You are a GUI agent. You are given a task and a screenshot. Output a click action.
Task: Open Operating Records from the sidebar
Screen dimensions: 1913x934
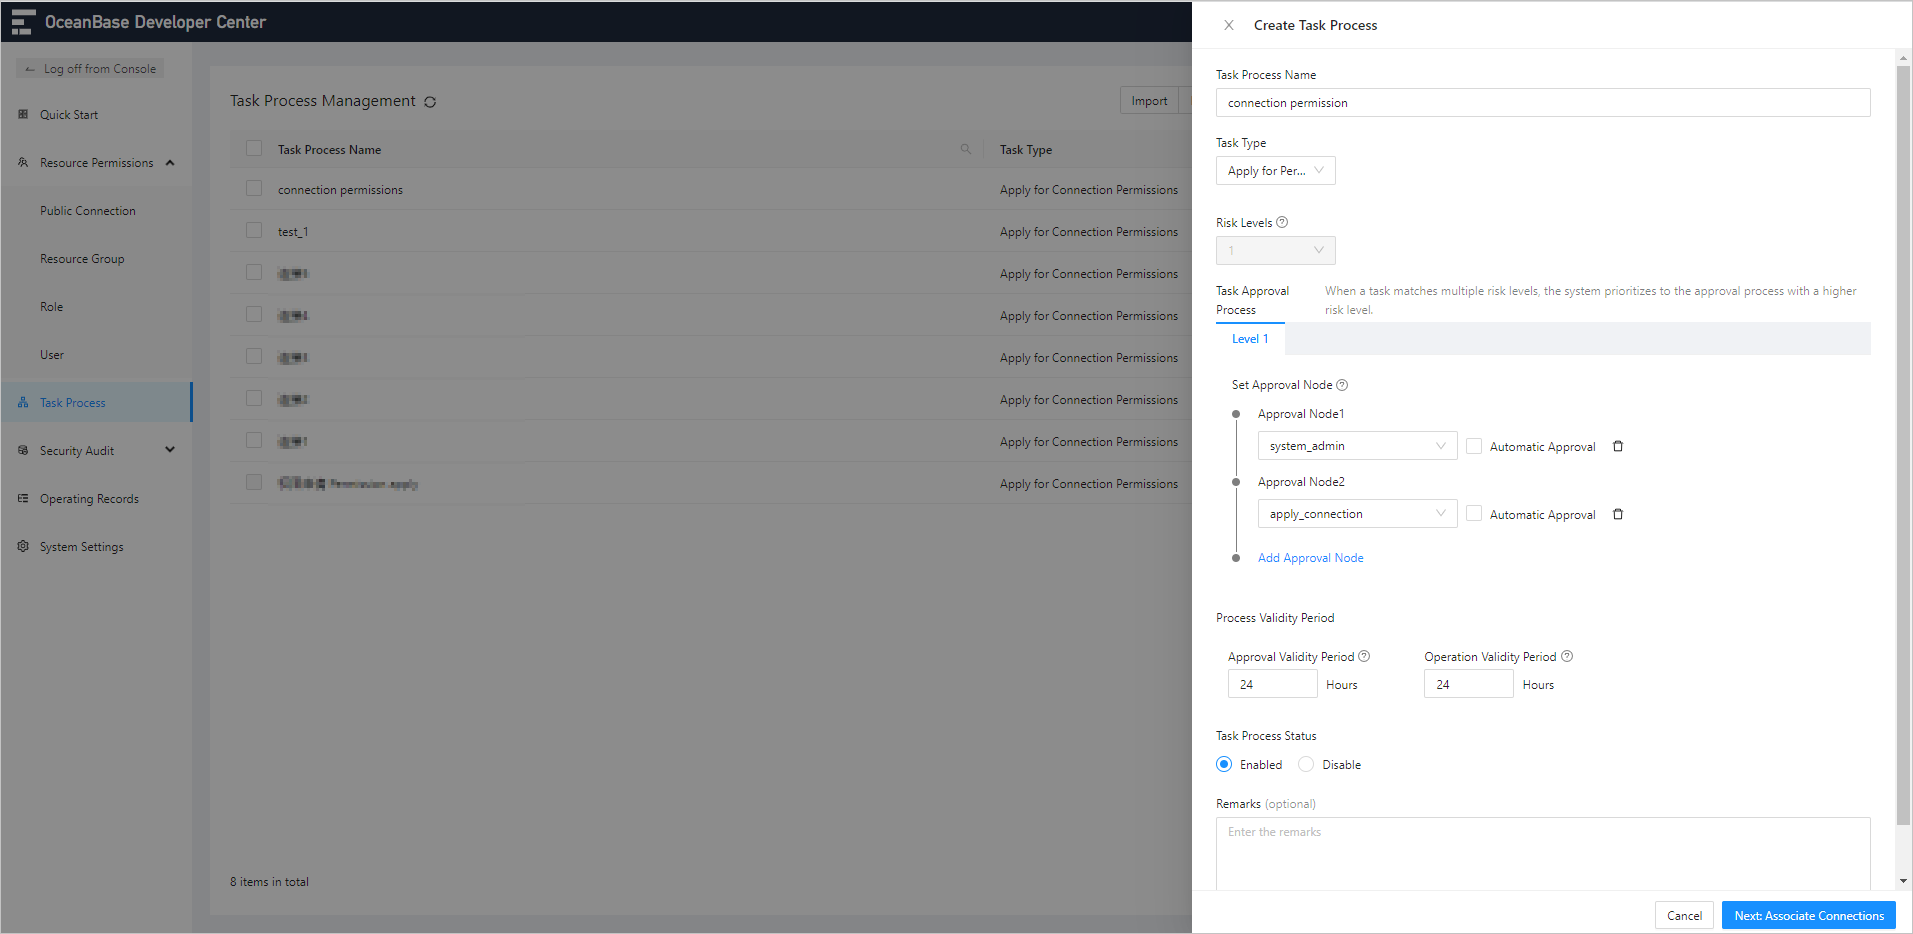pyautogui.click(x=88, y=498)
